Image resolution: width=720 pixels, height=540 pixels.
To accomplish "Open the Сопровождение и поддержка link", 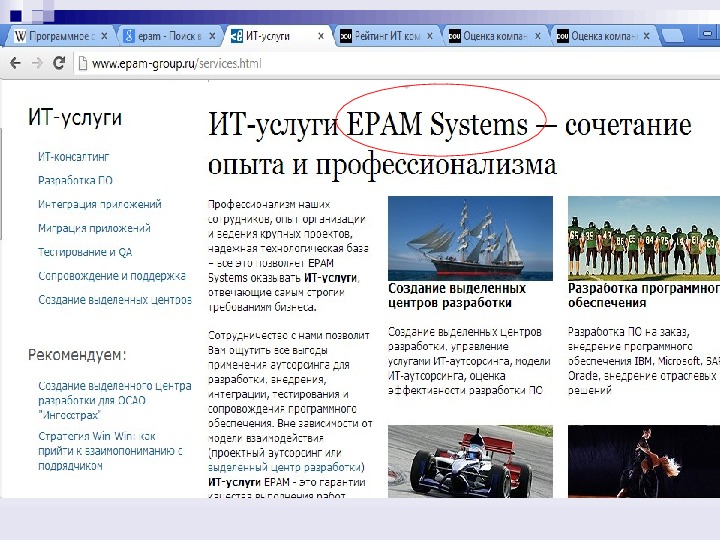I will coord(112,276).
